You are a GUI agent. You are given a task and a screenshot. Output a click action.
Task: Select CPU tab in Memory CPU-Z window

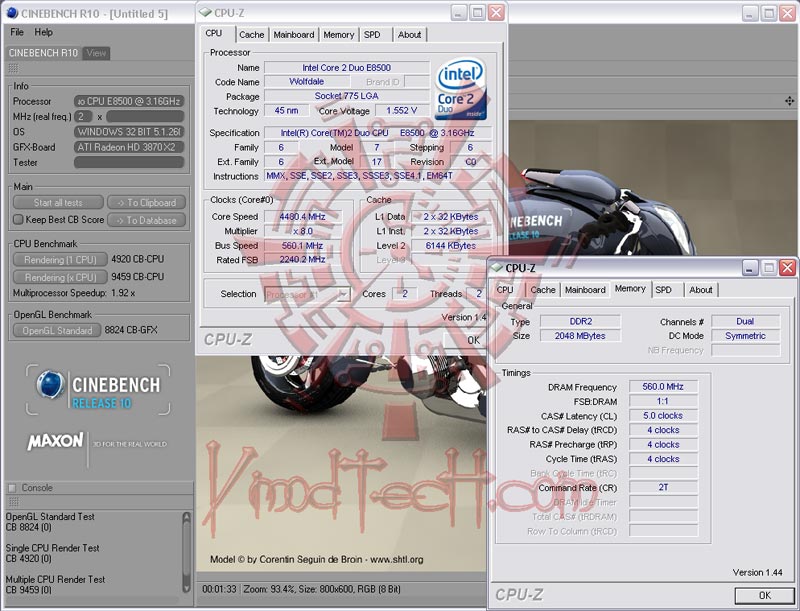pos(505,290)
